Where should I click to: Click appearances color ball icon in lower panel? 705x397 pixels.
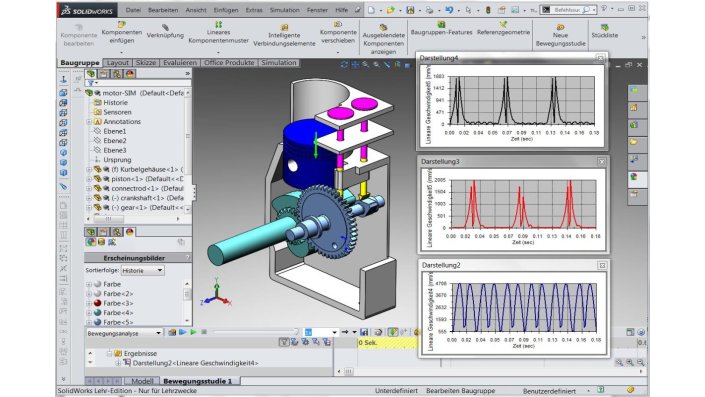click(x=91, y=242)
